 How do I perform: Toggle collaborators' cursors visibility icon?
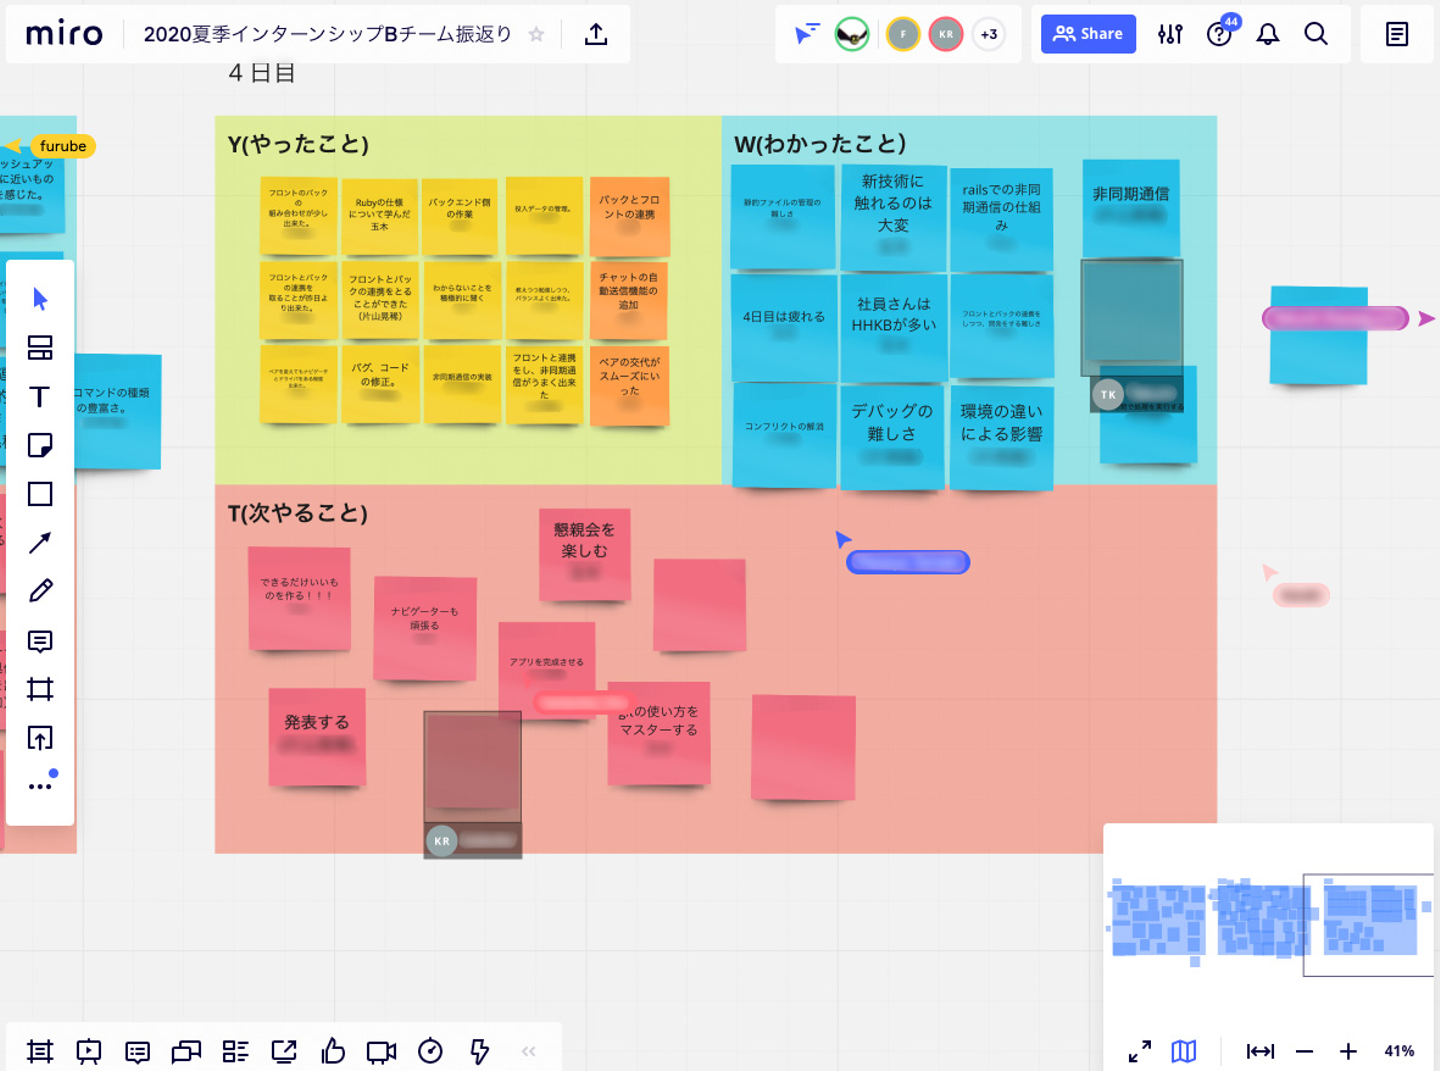tap(806, 34)
